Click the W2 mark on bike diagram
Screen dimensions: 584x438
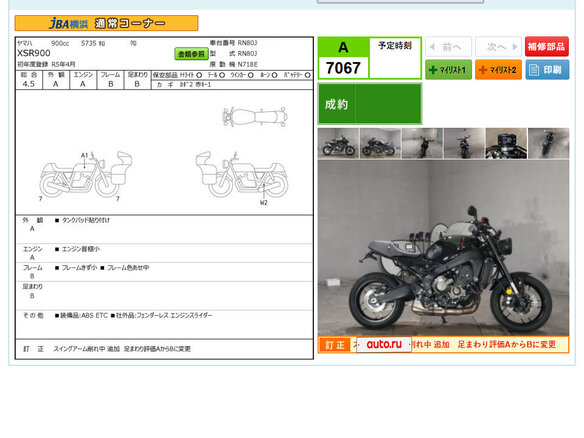click(264, 203)
